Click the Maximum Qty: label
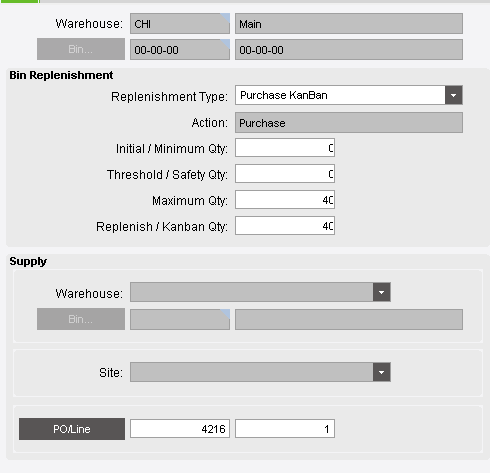 [x=190, y=201]
